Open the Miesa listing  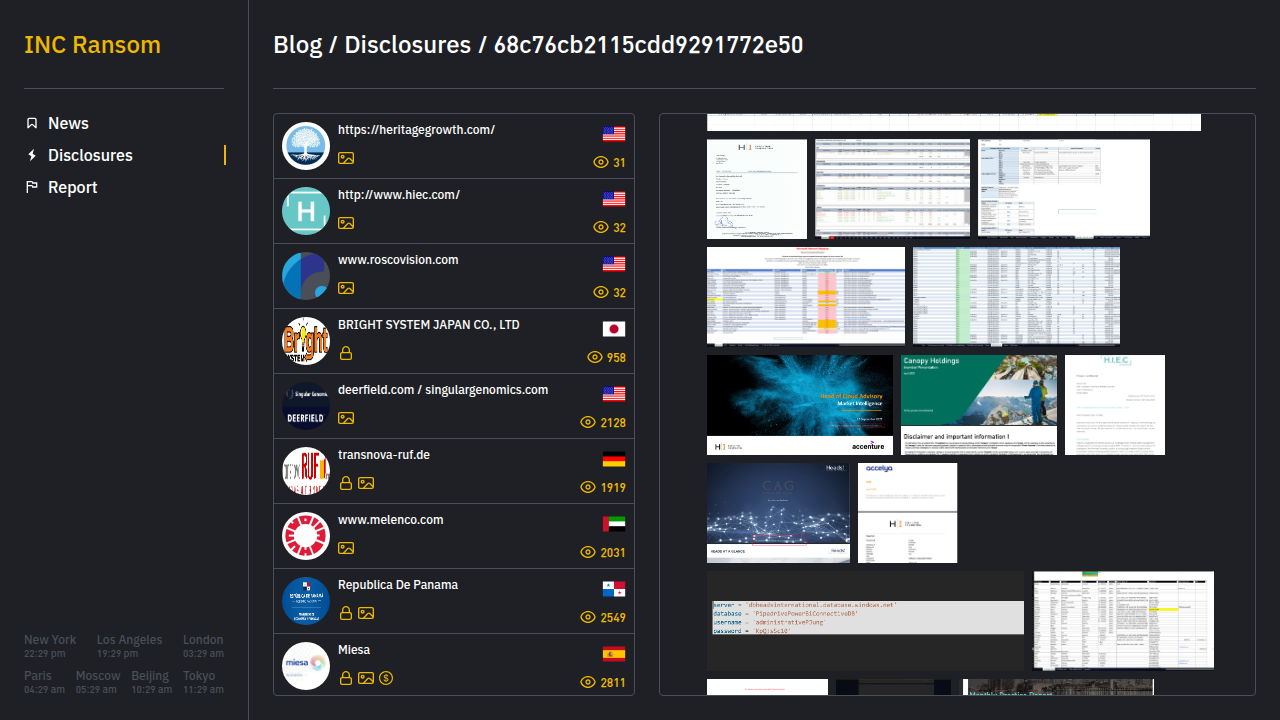454,664
